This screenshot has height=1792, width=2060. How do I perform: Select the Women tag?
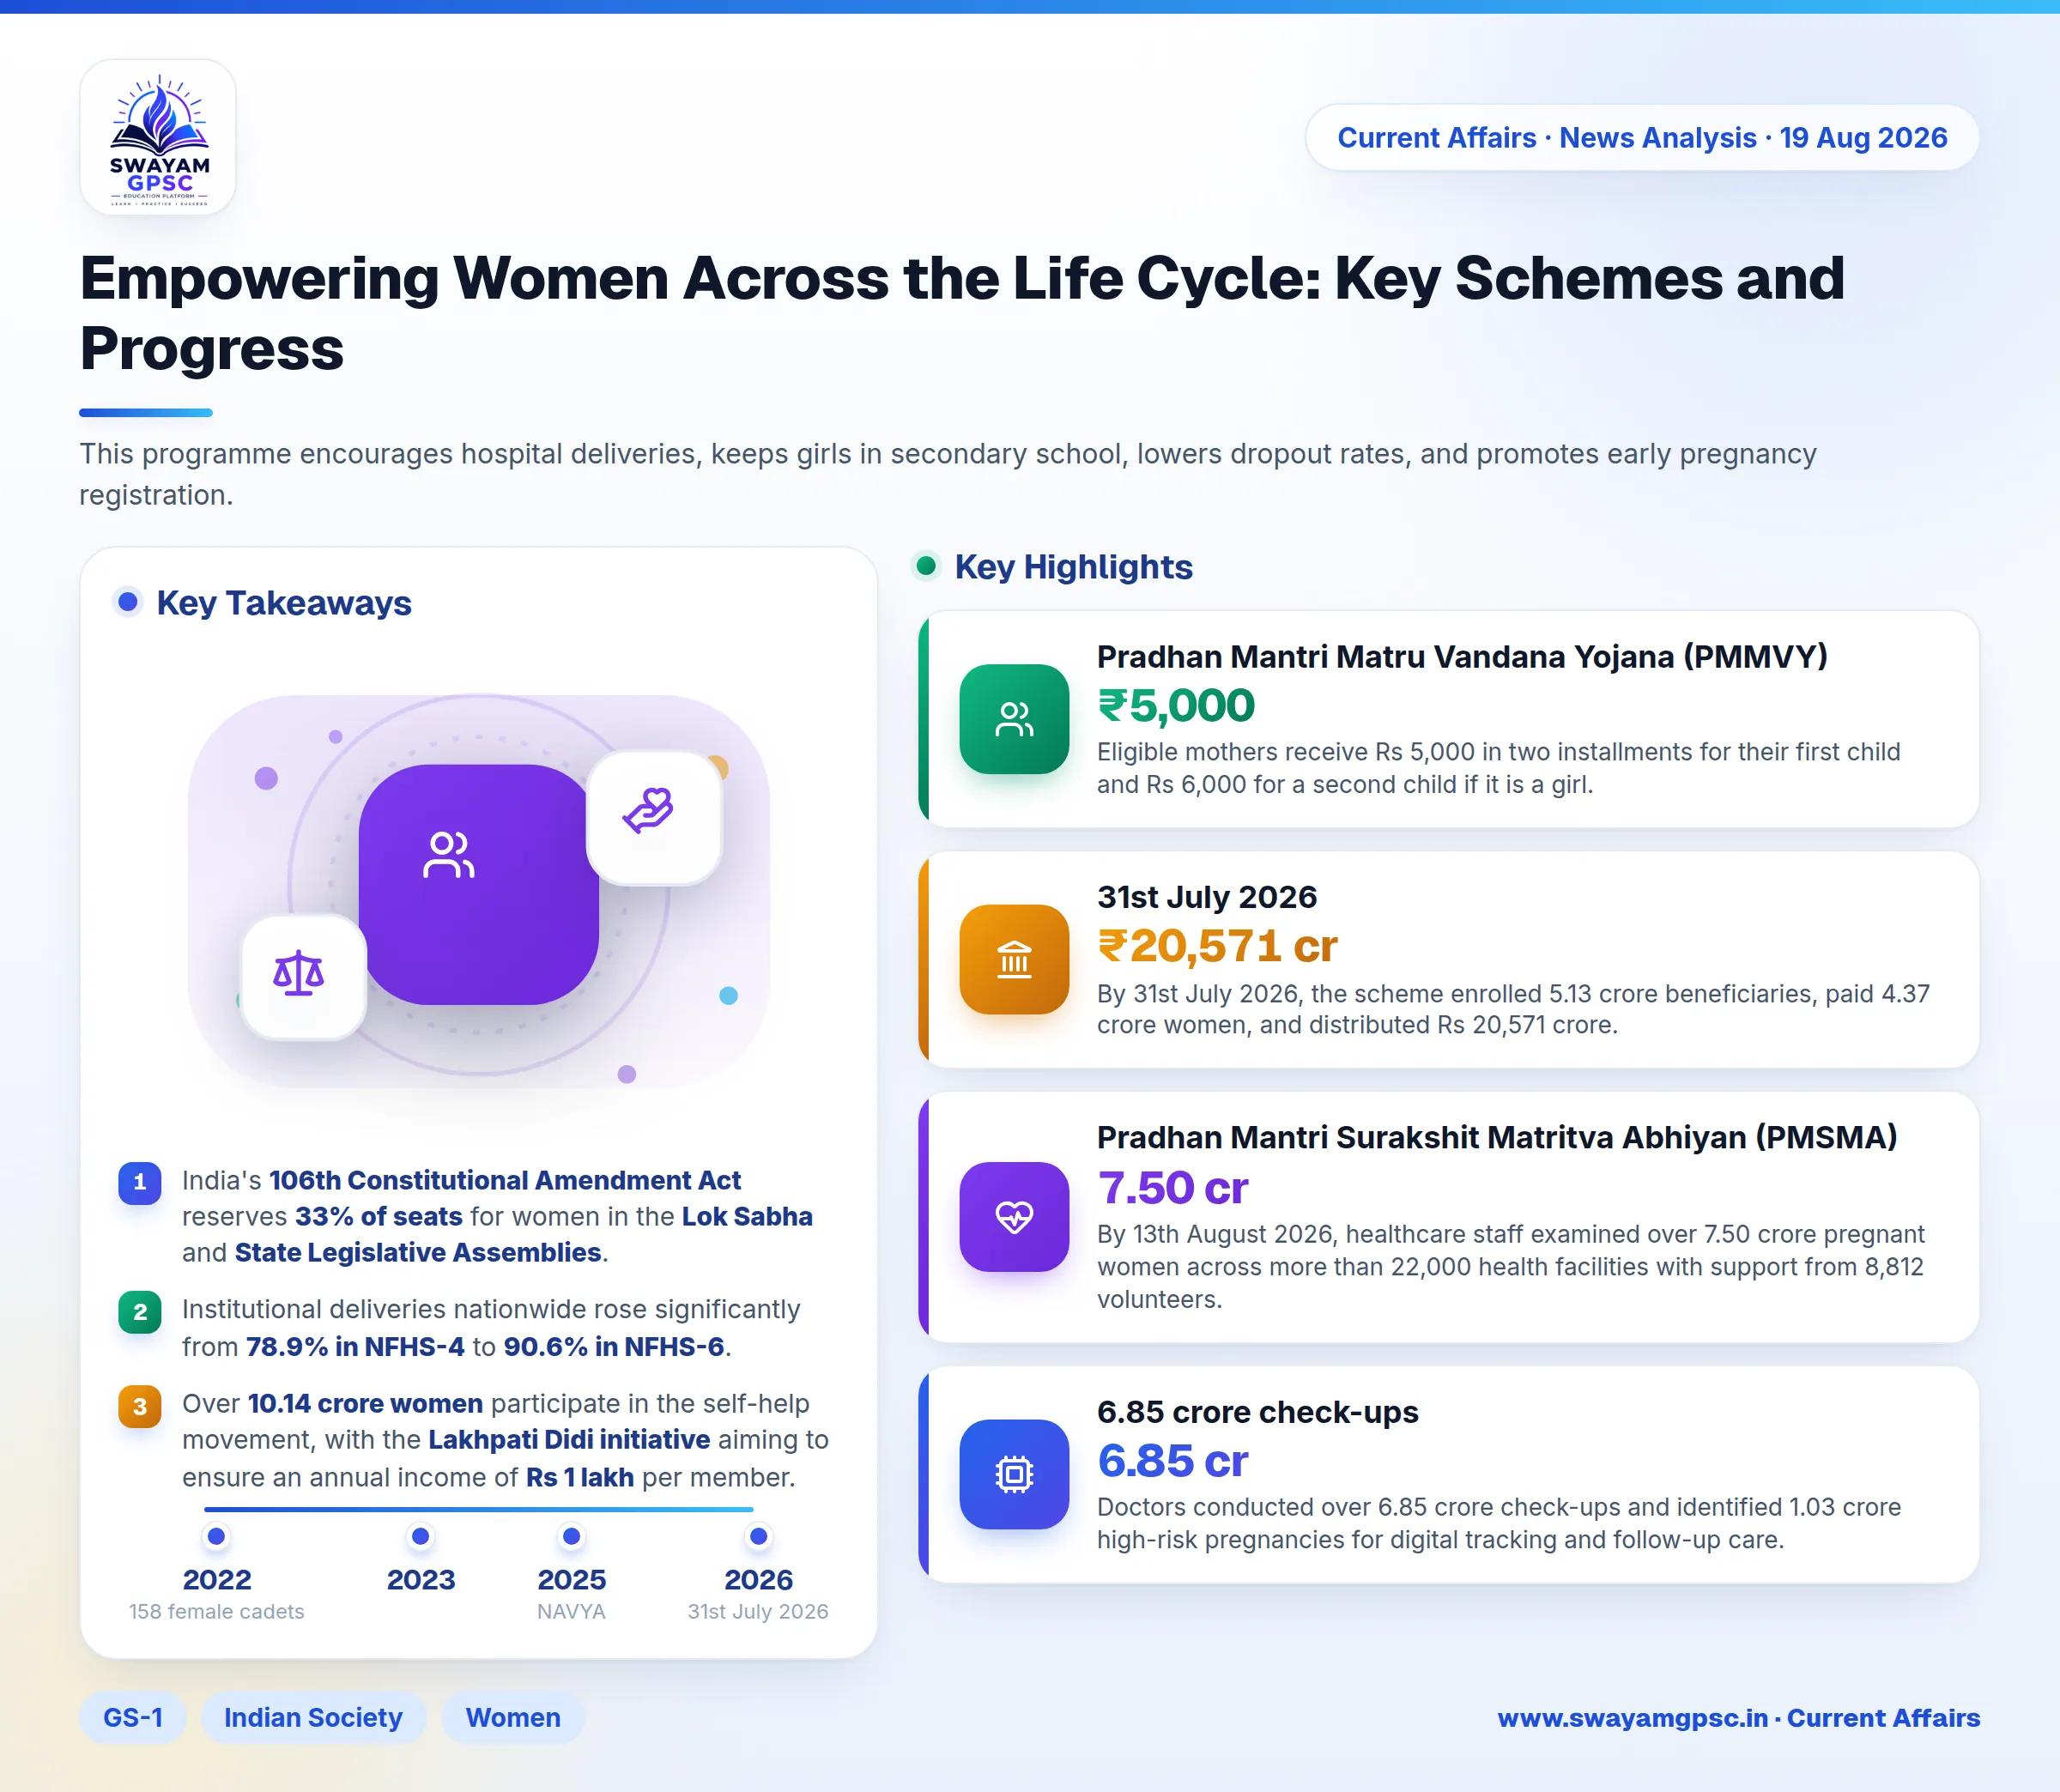click(513, 1717)
